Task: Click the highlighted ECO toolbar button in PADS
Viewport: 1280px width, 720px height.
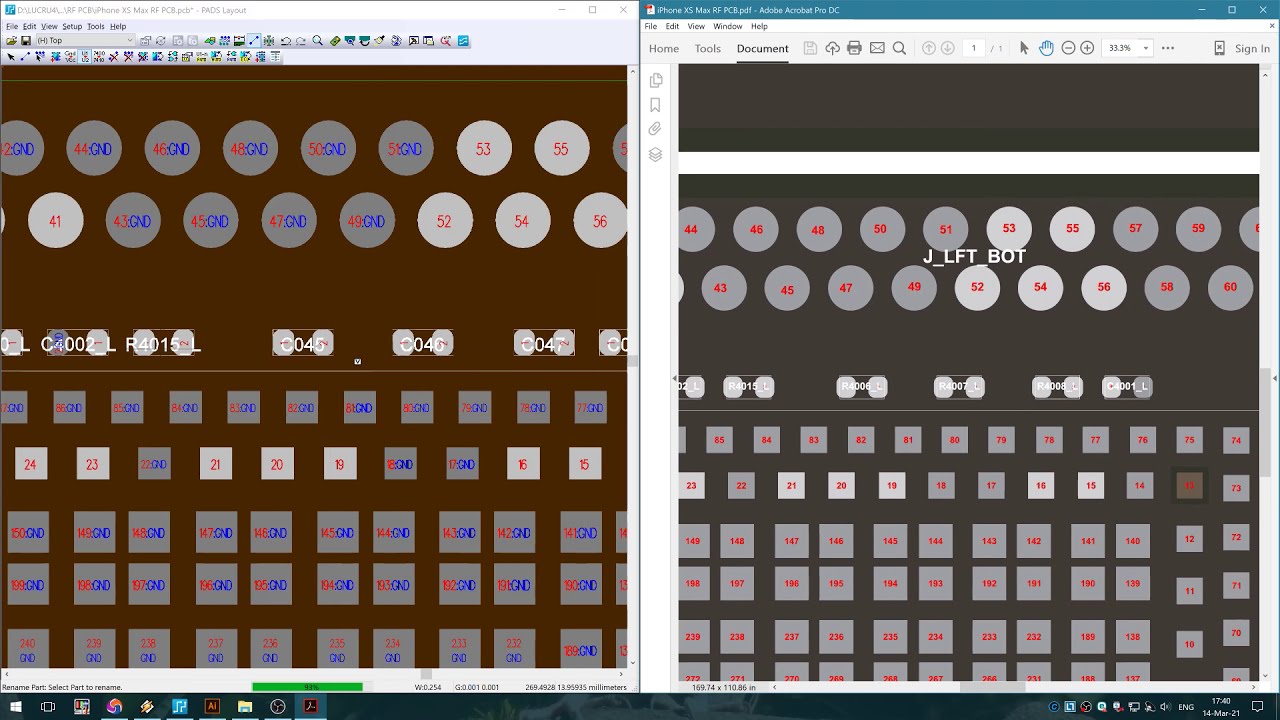Action: 254,41
